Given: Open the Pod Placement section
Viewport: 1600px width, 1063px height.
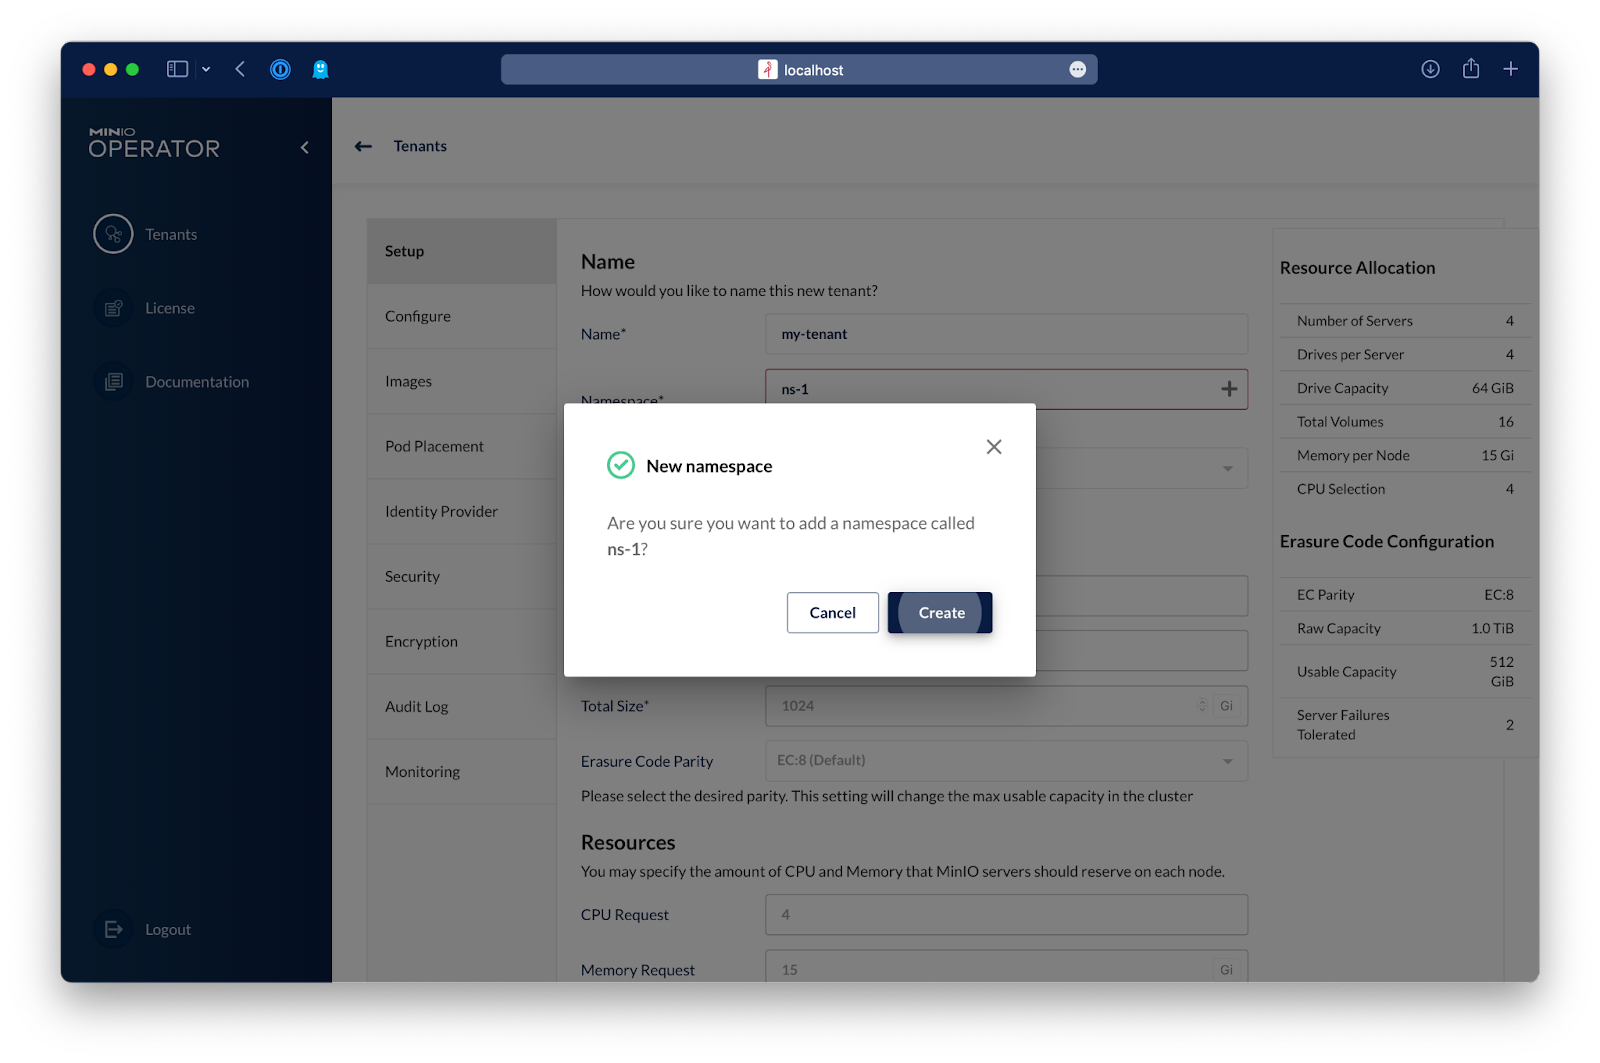Looking at the screenshot, I should point(434,446).
